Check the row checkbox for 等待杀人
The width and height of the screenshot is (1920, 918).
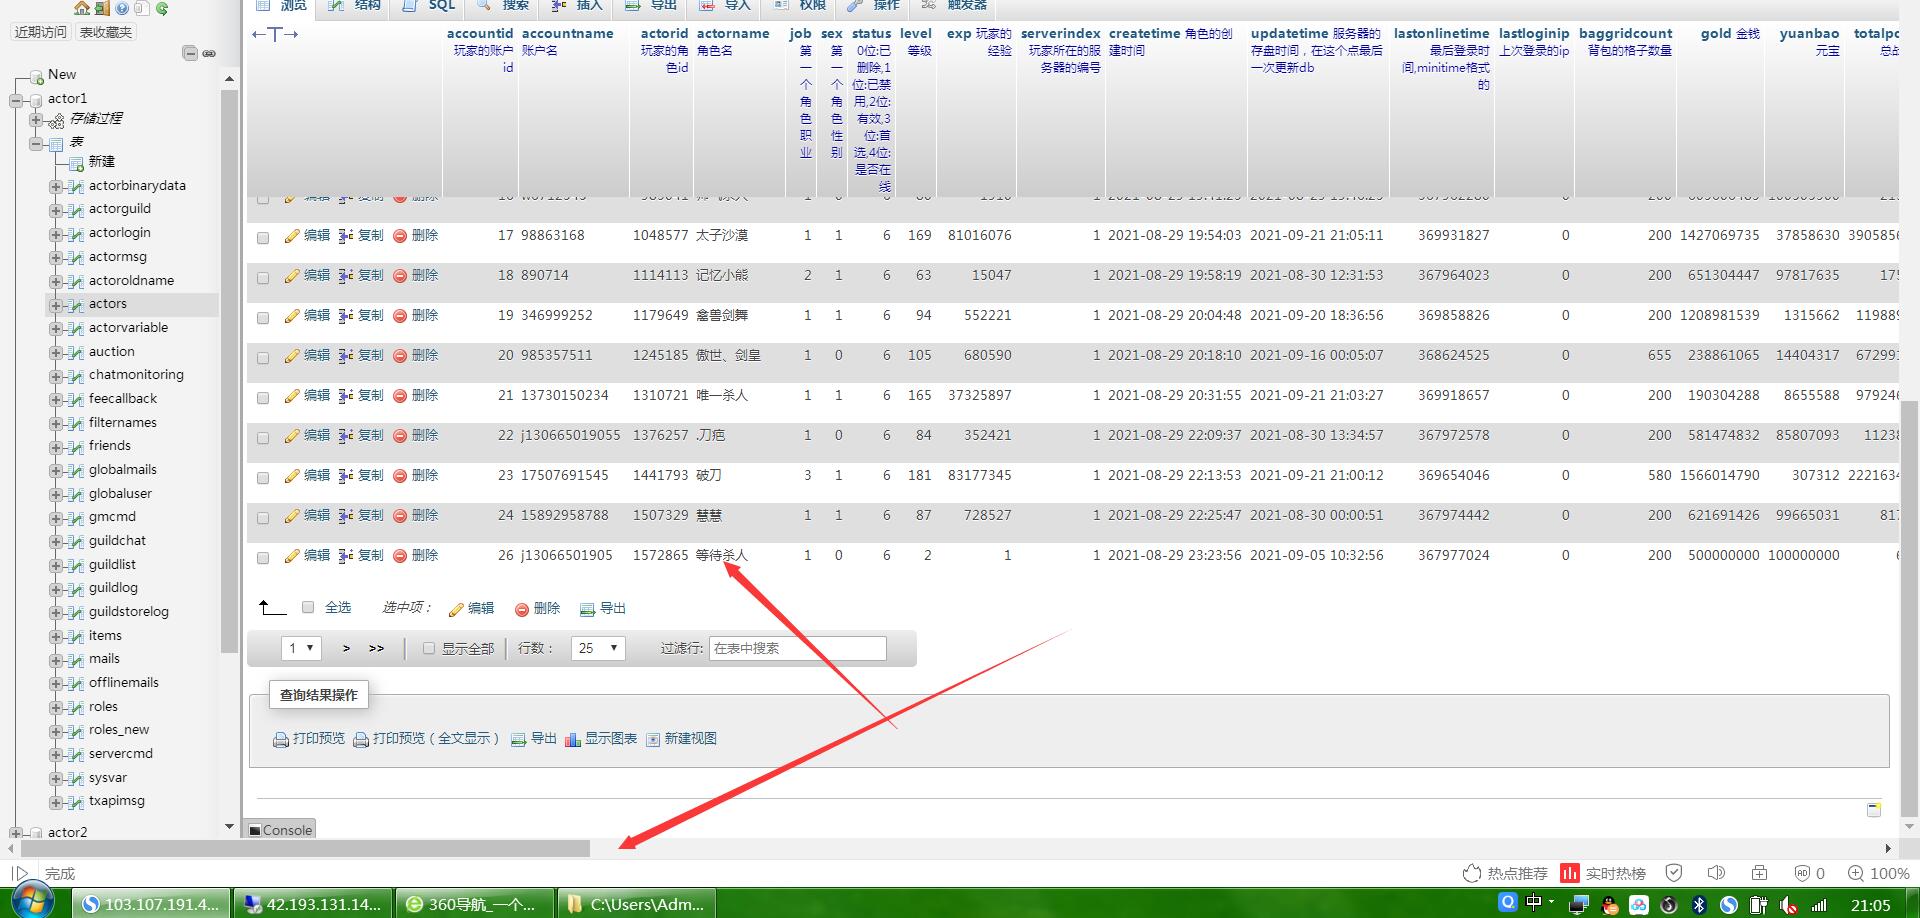tap(263, 558)
